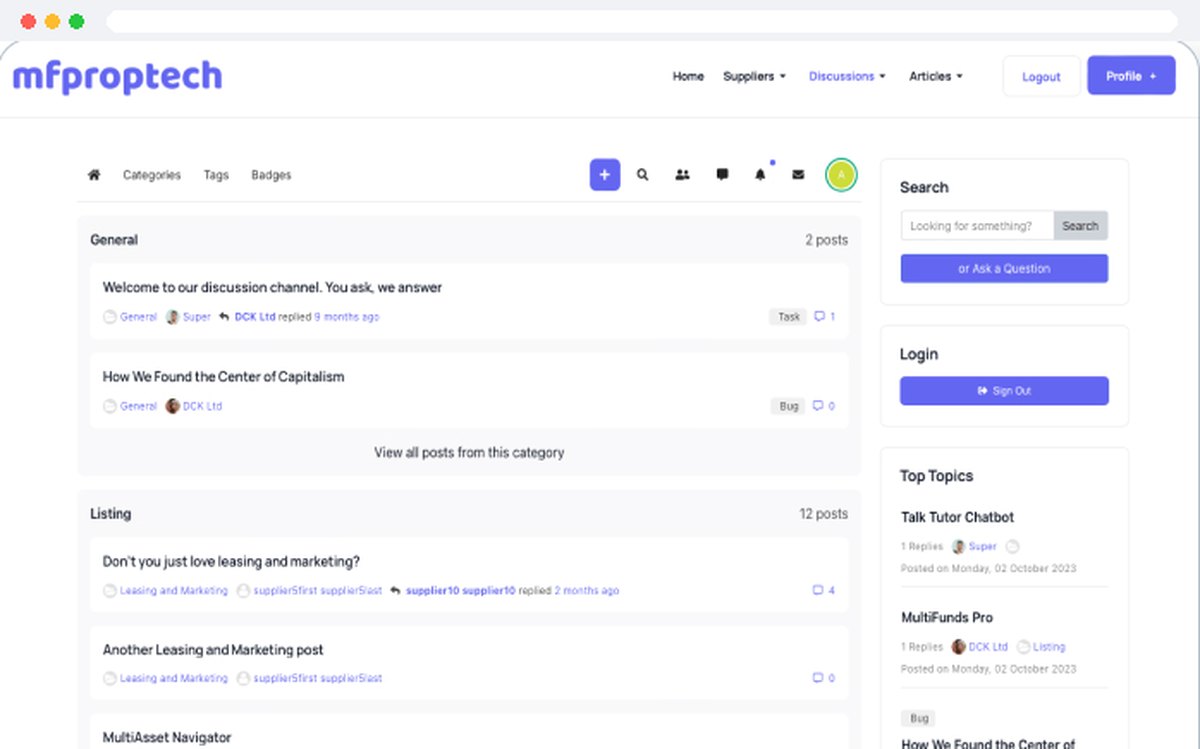Click 'or Ask a Question' button

[1004, 268]
